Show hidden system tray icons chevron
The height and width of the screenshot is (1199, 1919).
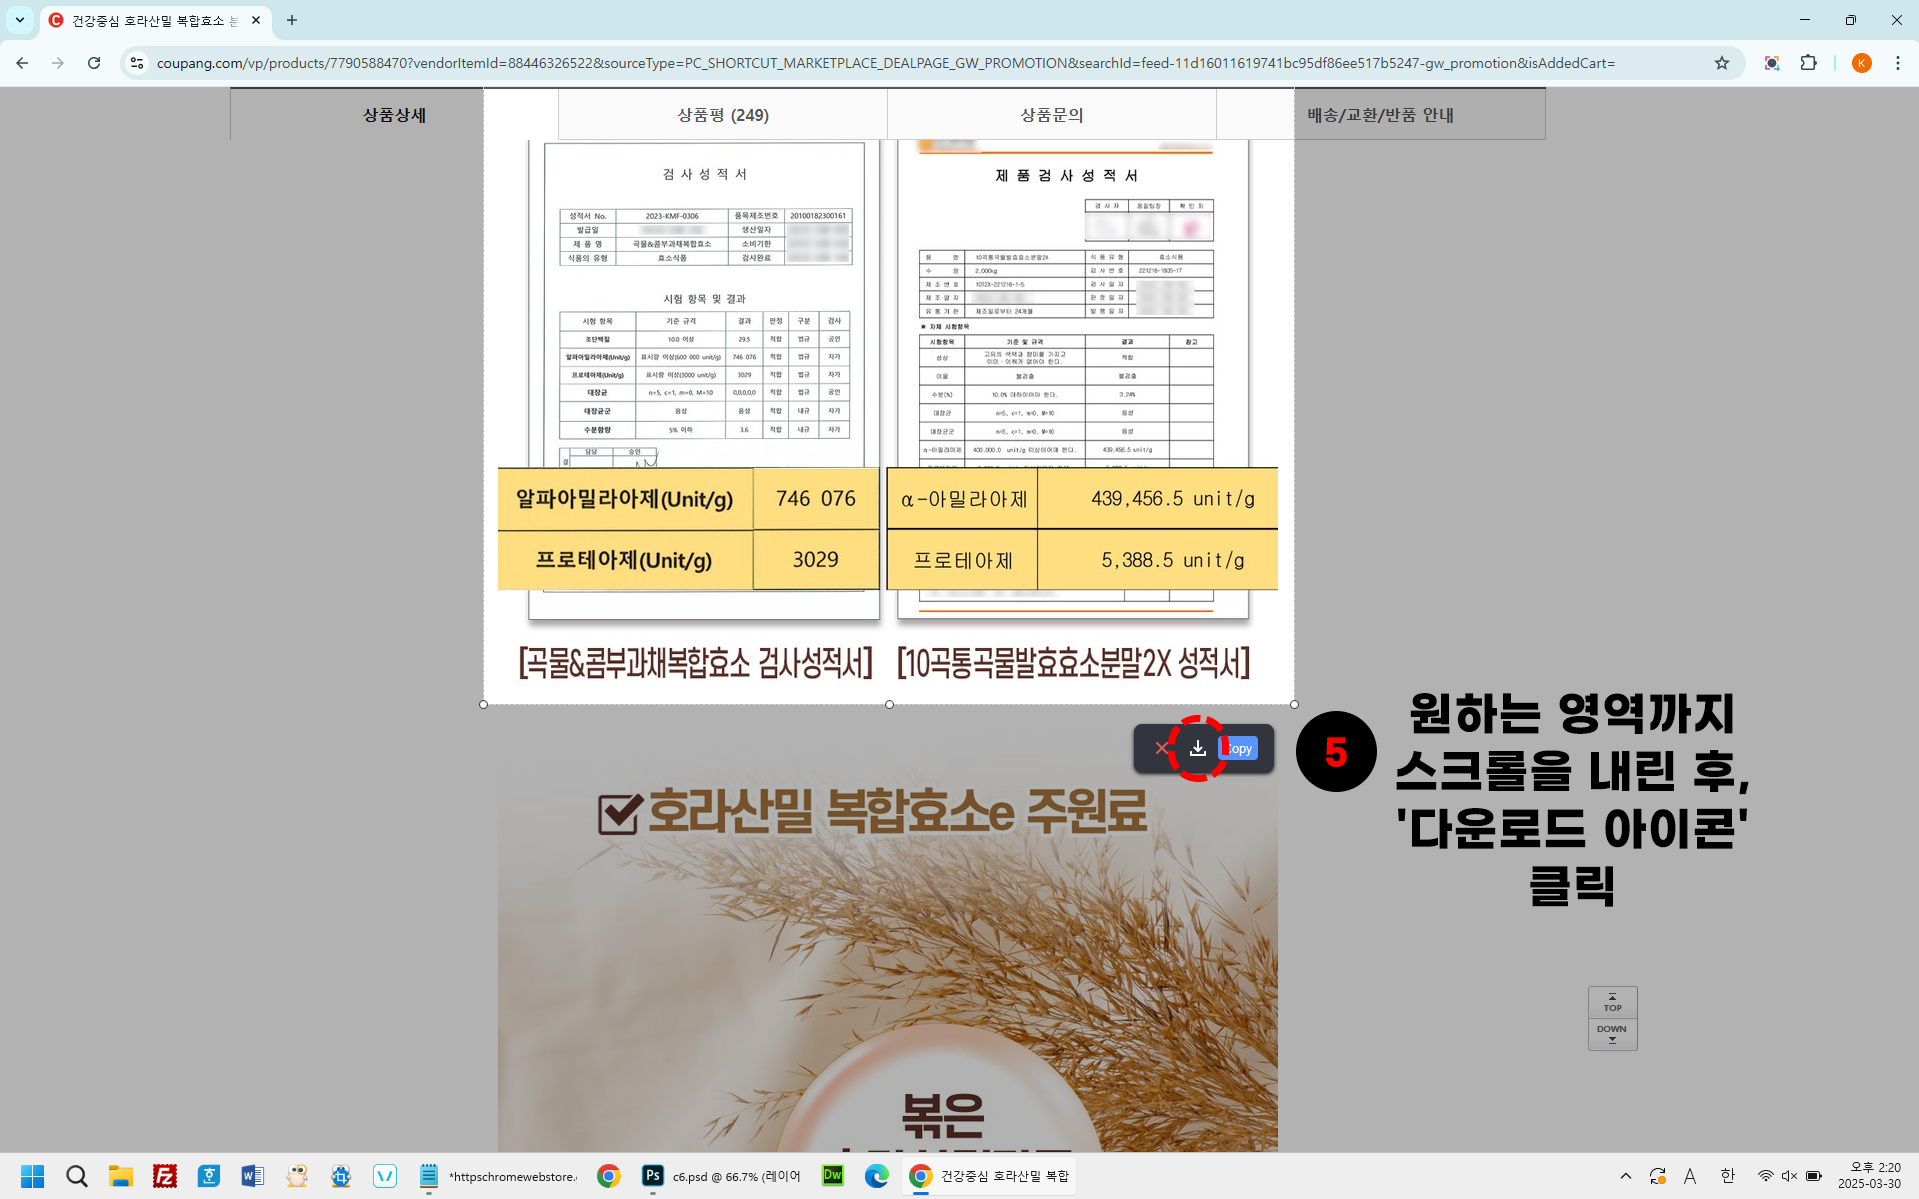[x=1625, y=1176]
